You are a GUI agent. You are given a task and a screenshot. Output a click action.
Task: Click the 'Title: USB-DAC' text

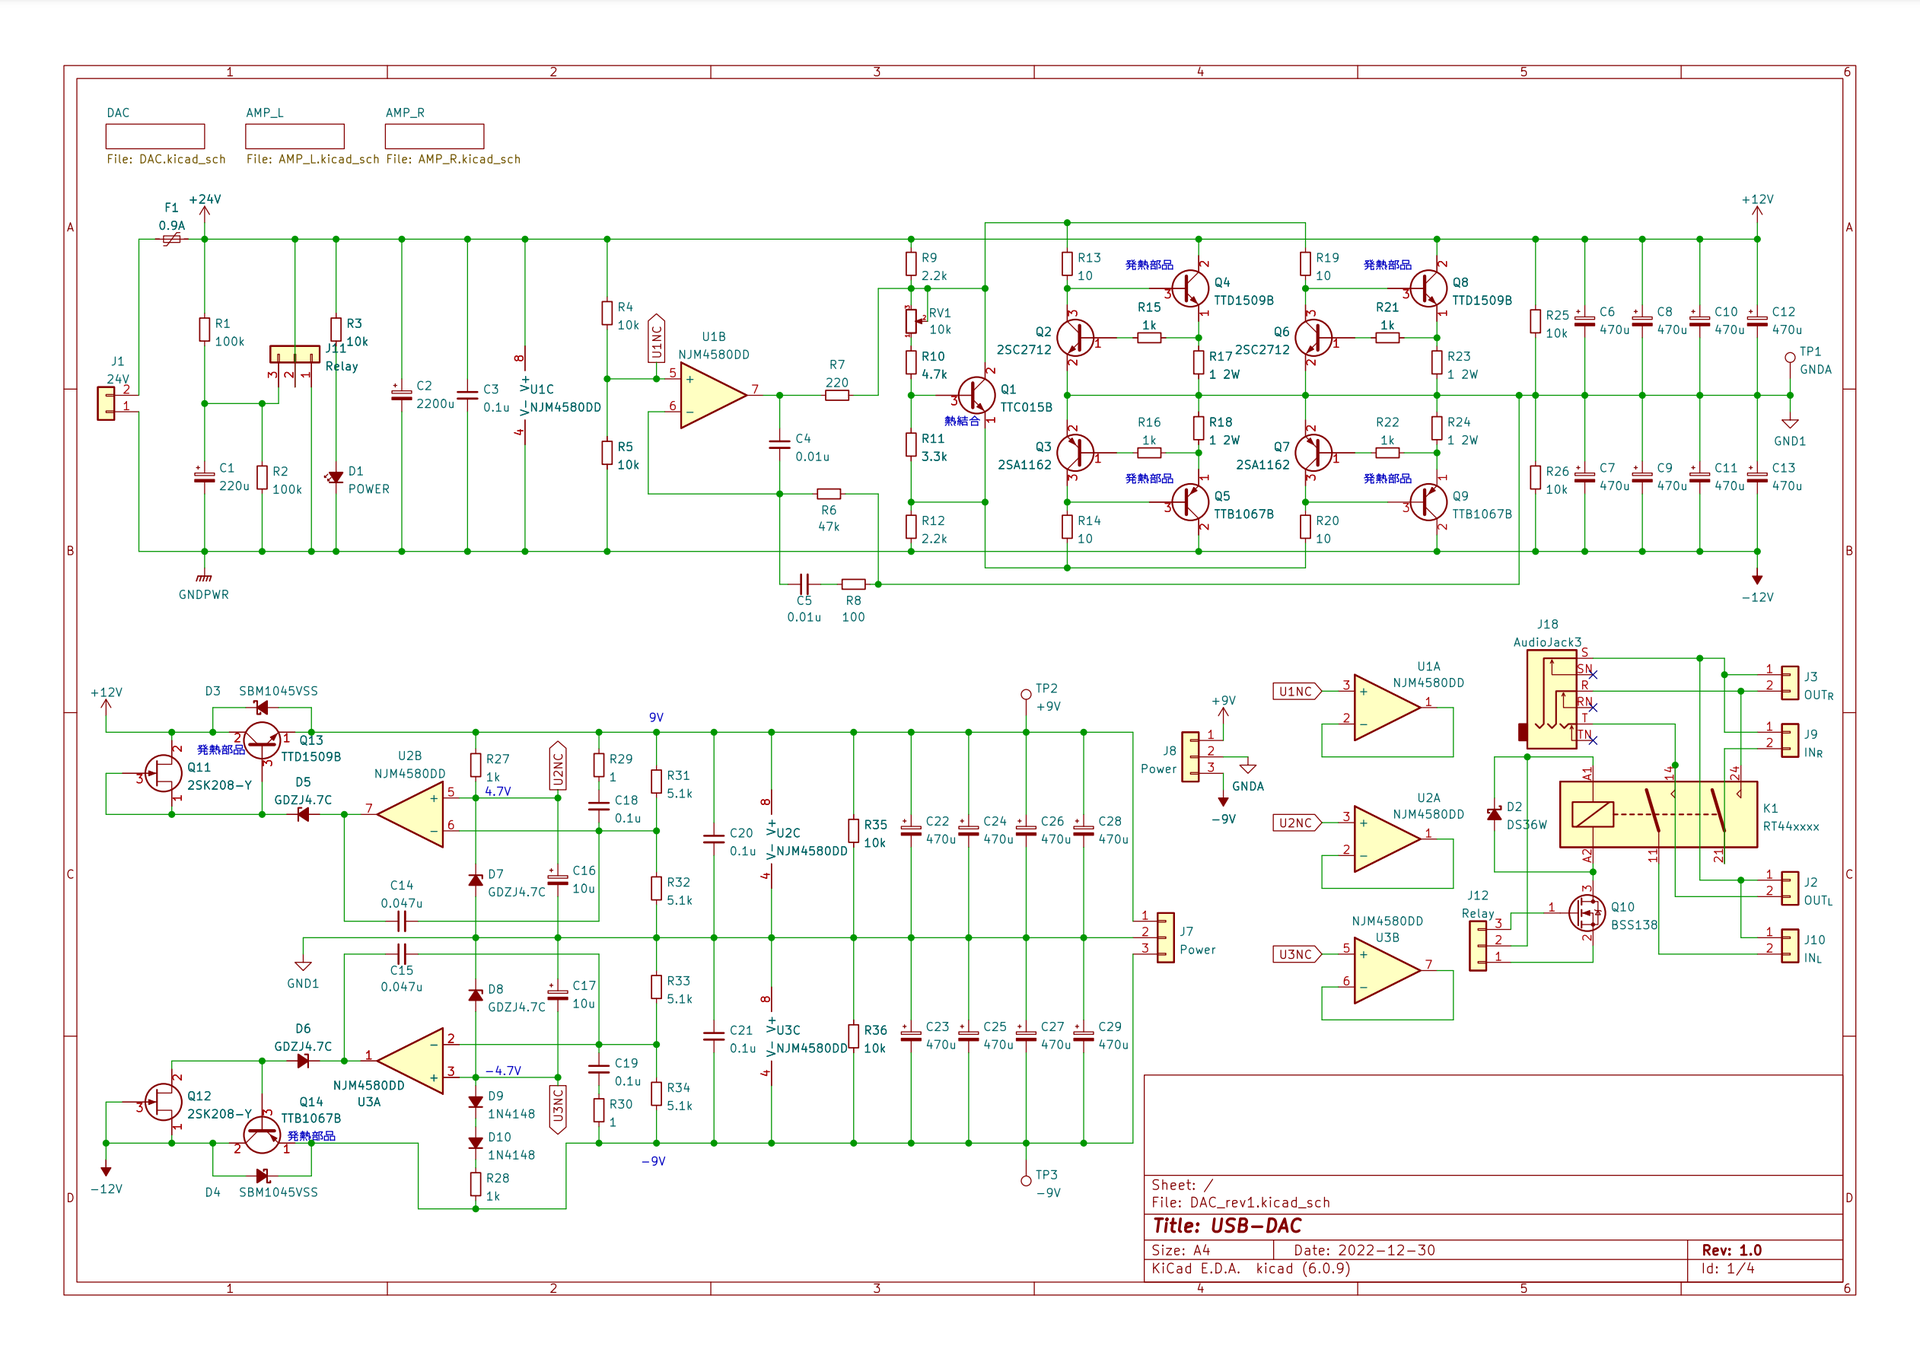tap(1227, 1226)
